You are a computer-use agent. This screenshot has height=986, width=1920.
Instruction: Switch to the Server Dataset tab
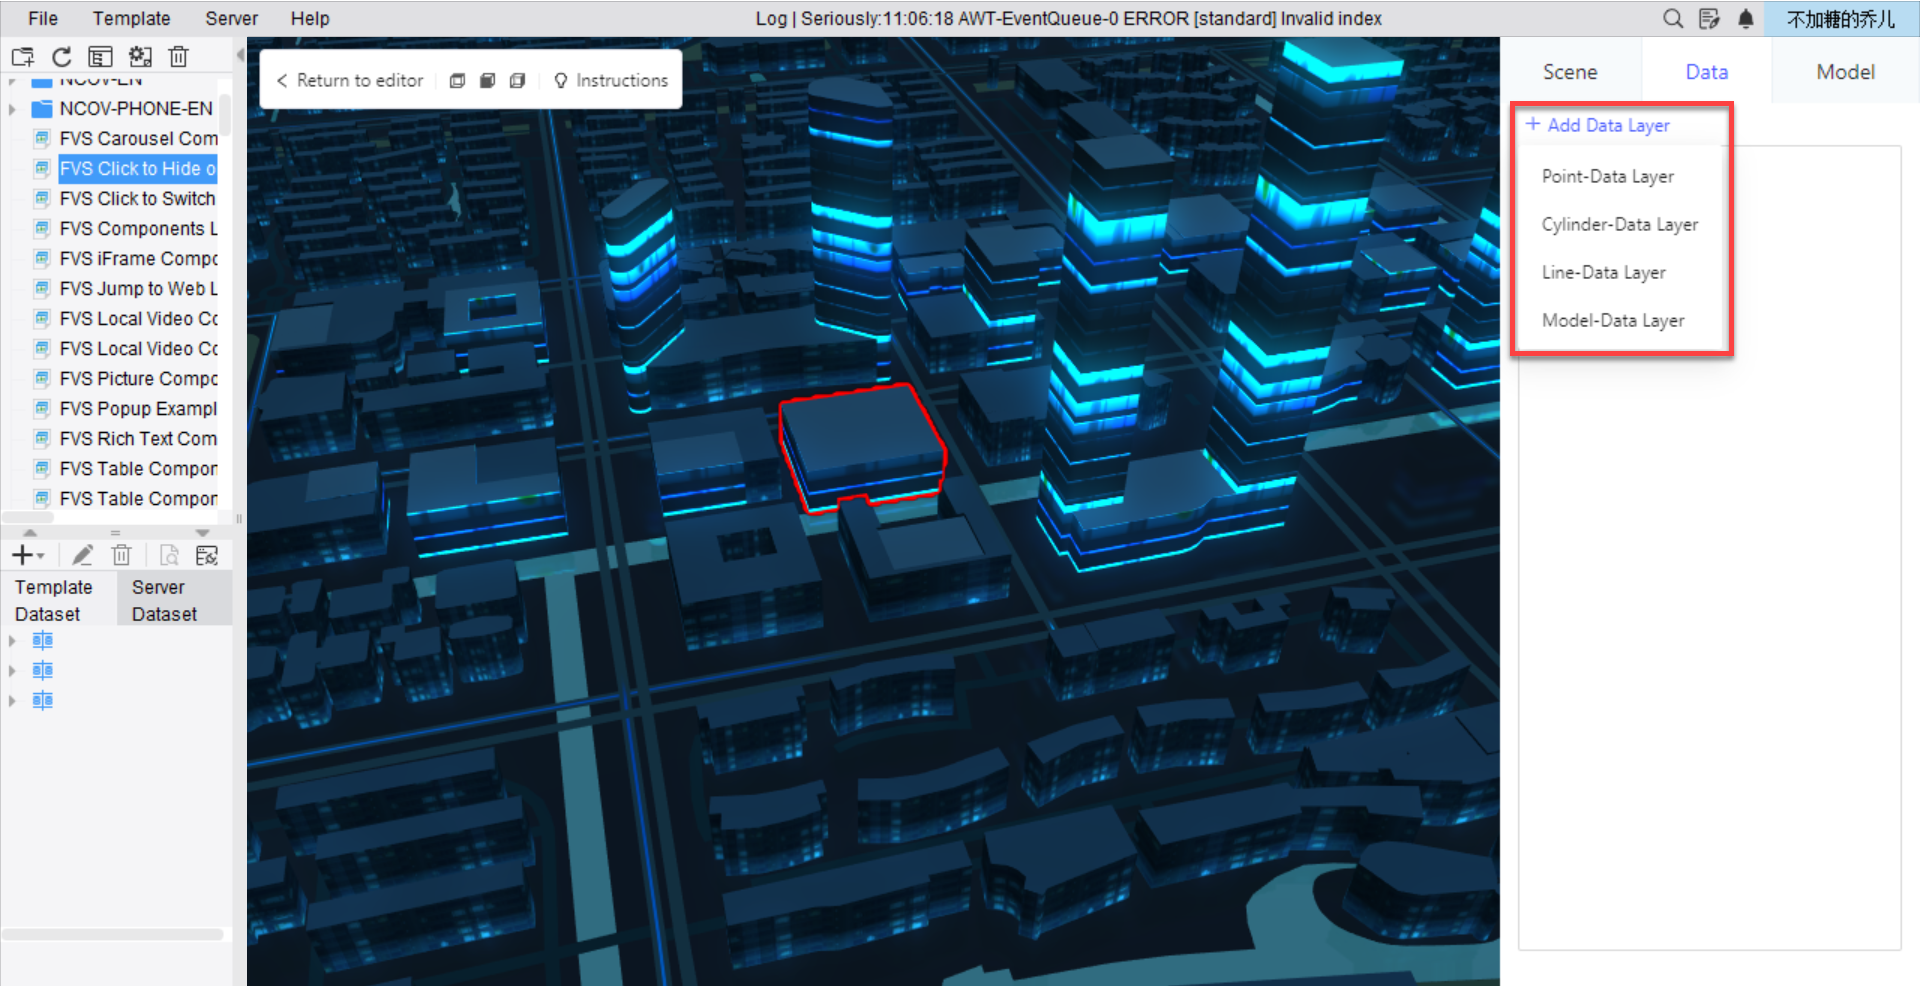[164, 598]
